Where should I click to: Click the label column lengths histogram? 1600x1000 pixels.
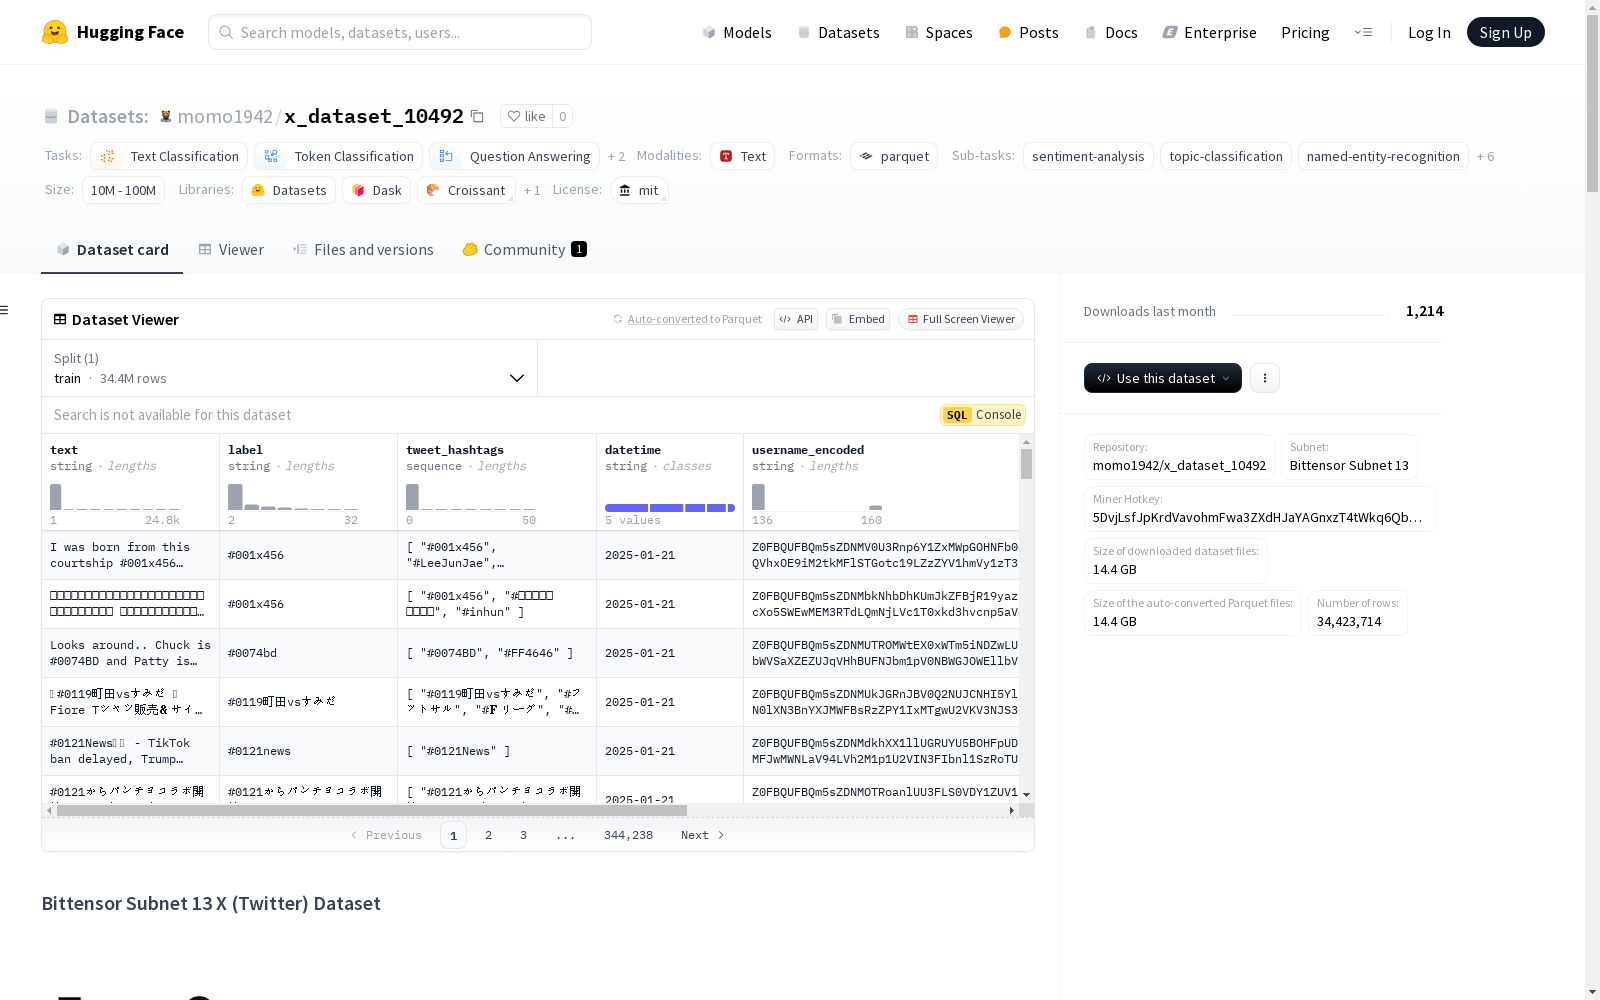click(x=293, y=497)
